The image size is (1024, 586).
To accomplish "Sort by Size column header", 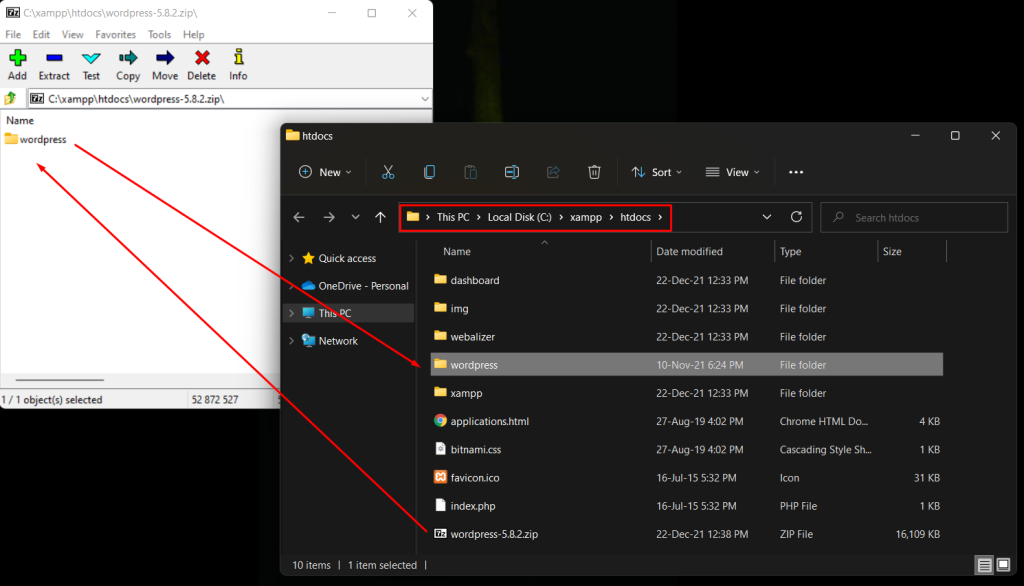I will click(892, 252).
